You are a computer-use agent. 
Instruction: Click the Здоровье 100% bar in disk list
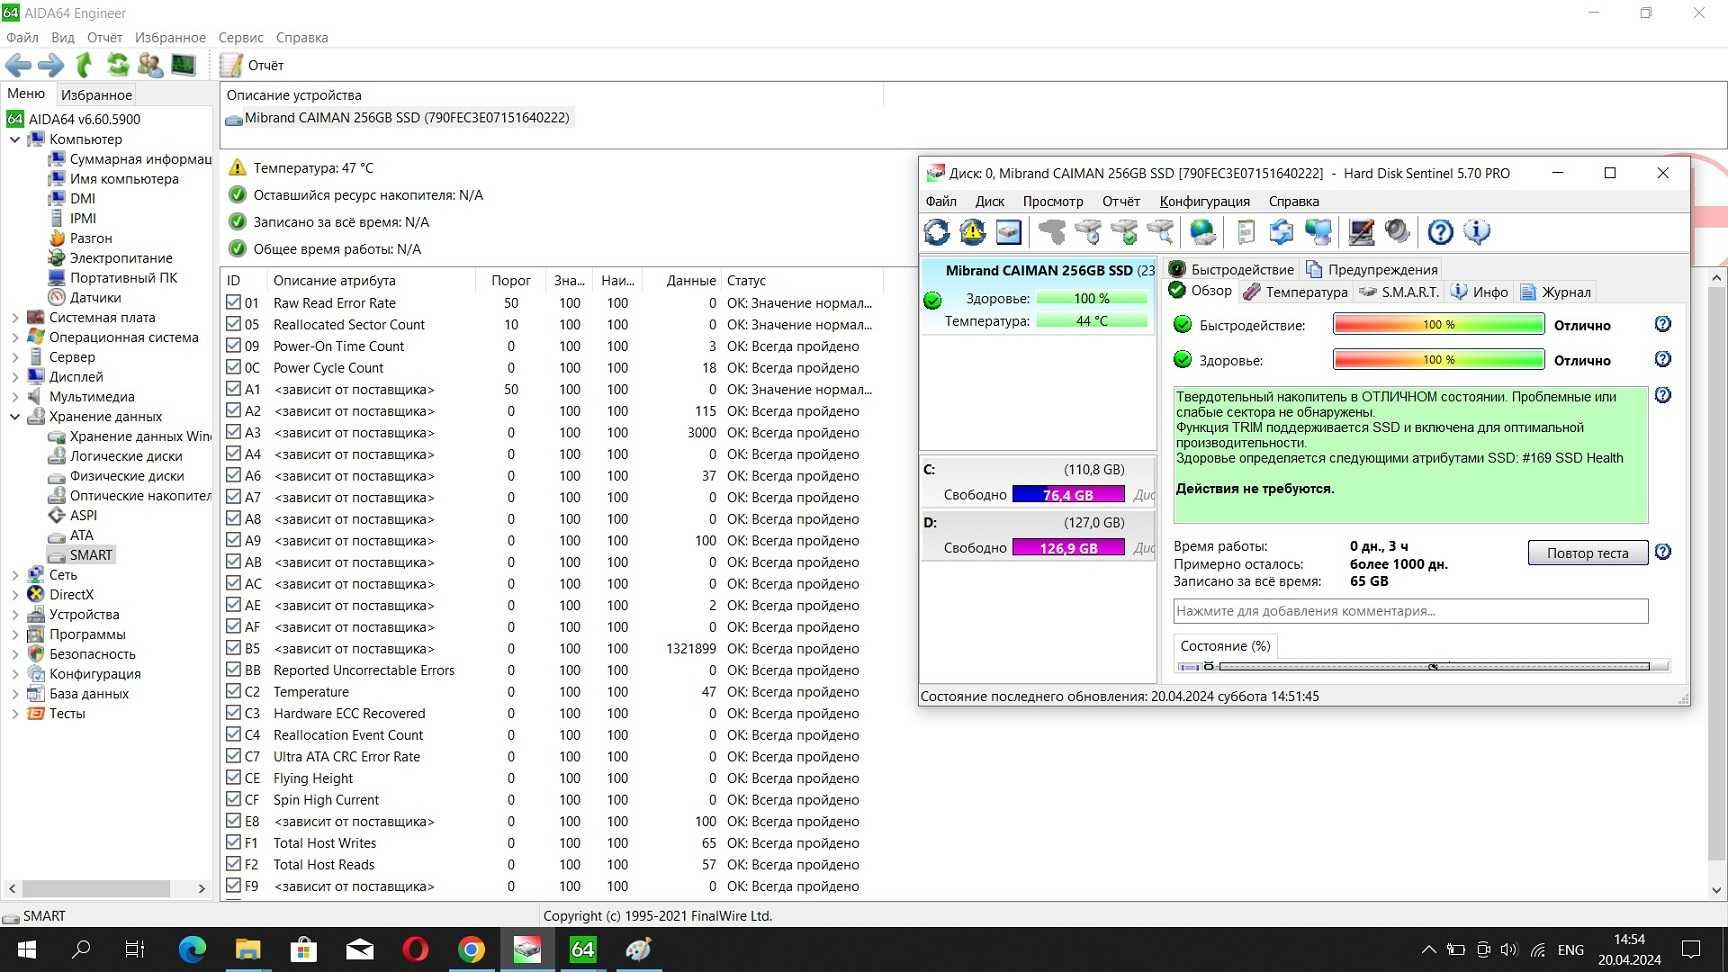click(1091, 299)
